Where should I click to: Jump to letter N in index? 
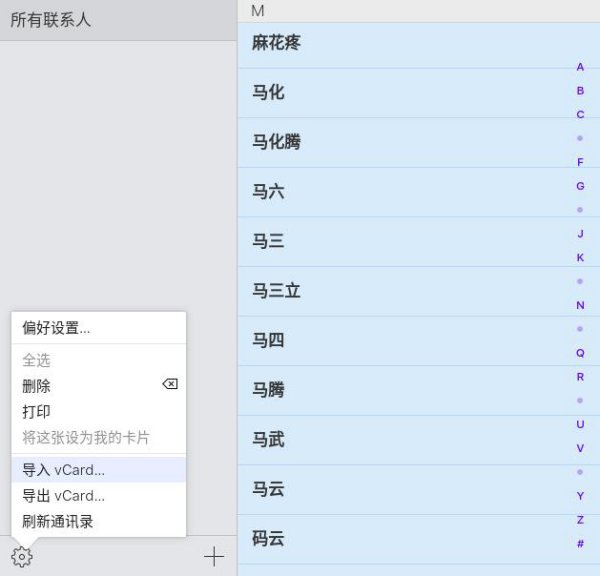click(580, 305)
